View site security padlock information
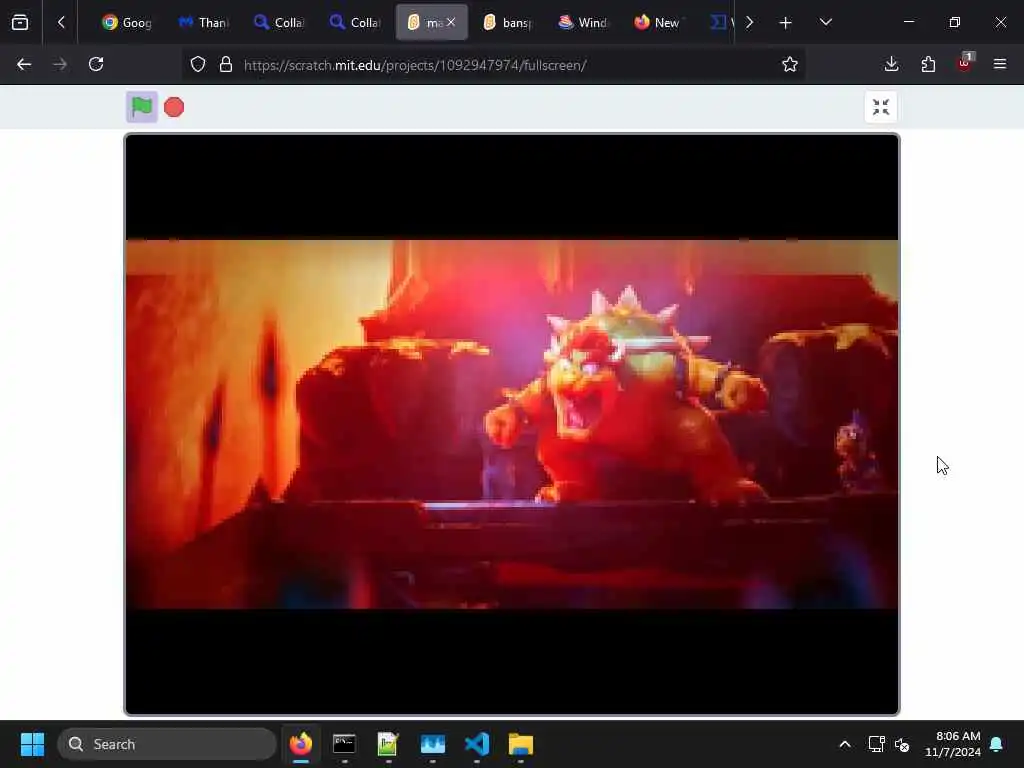 tap(226, 65)
